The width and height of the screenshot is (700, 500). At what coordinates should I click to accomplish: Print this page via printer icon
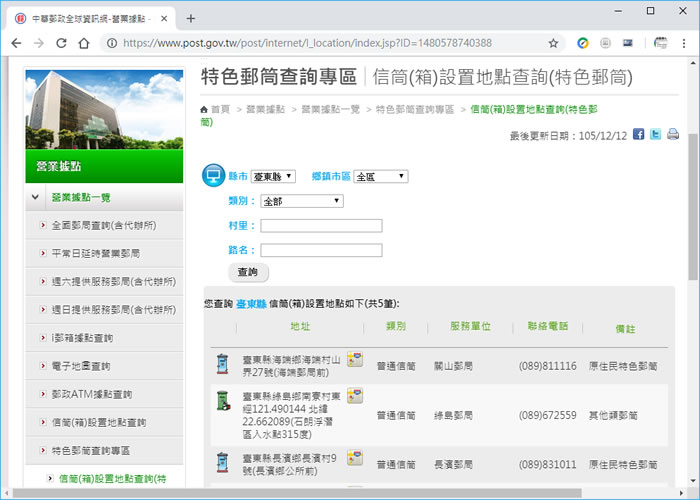click(x=673, y=134)
